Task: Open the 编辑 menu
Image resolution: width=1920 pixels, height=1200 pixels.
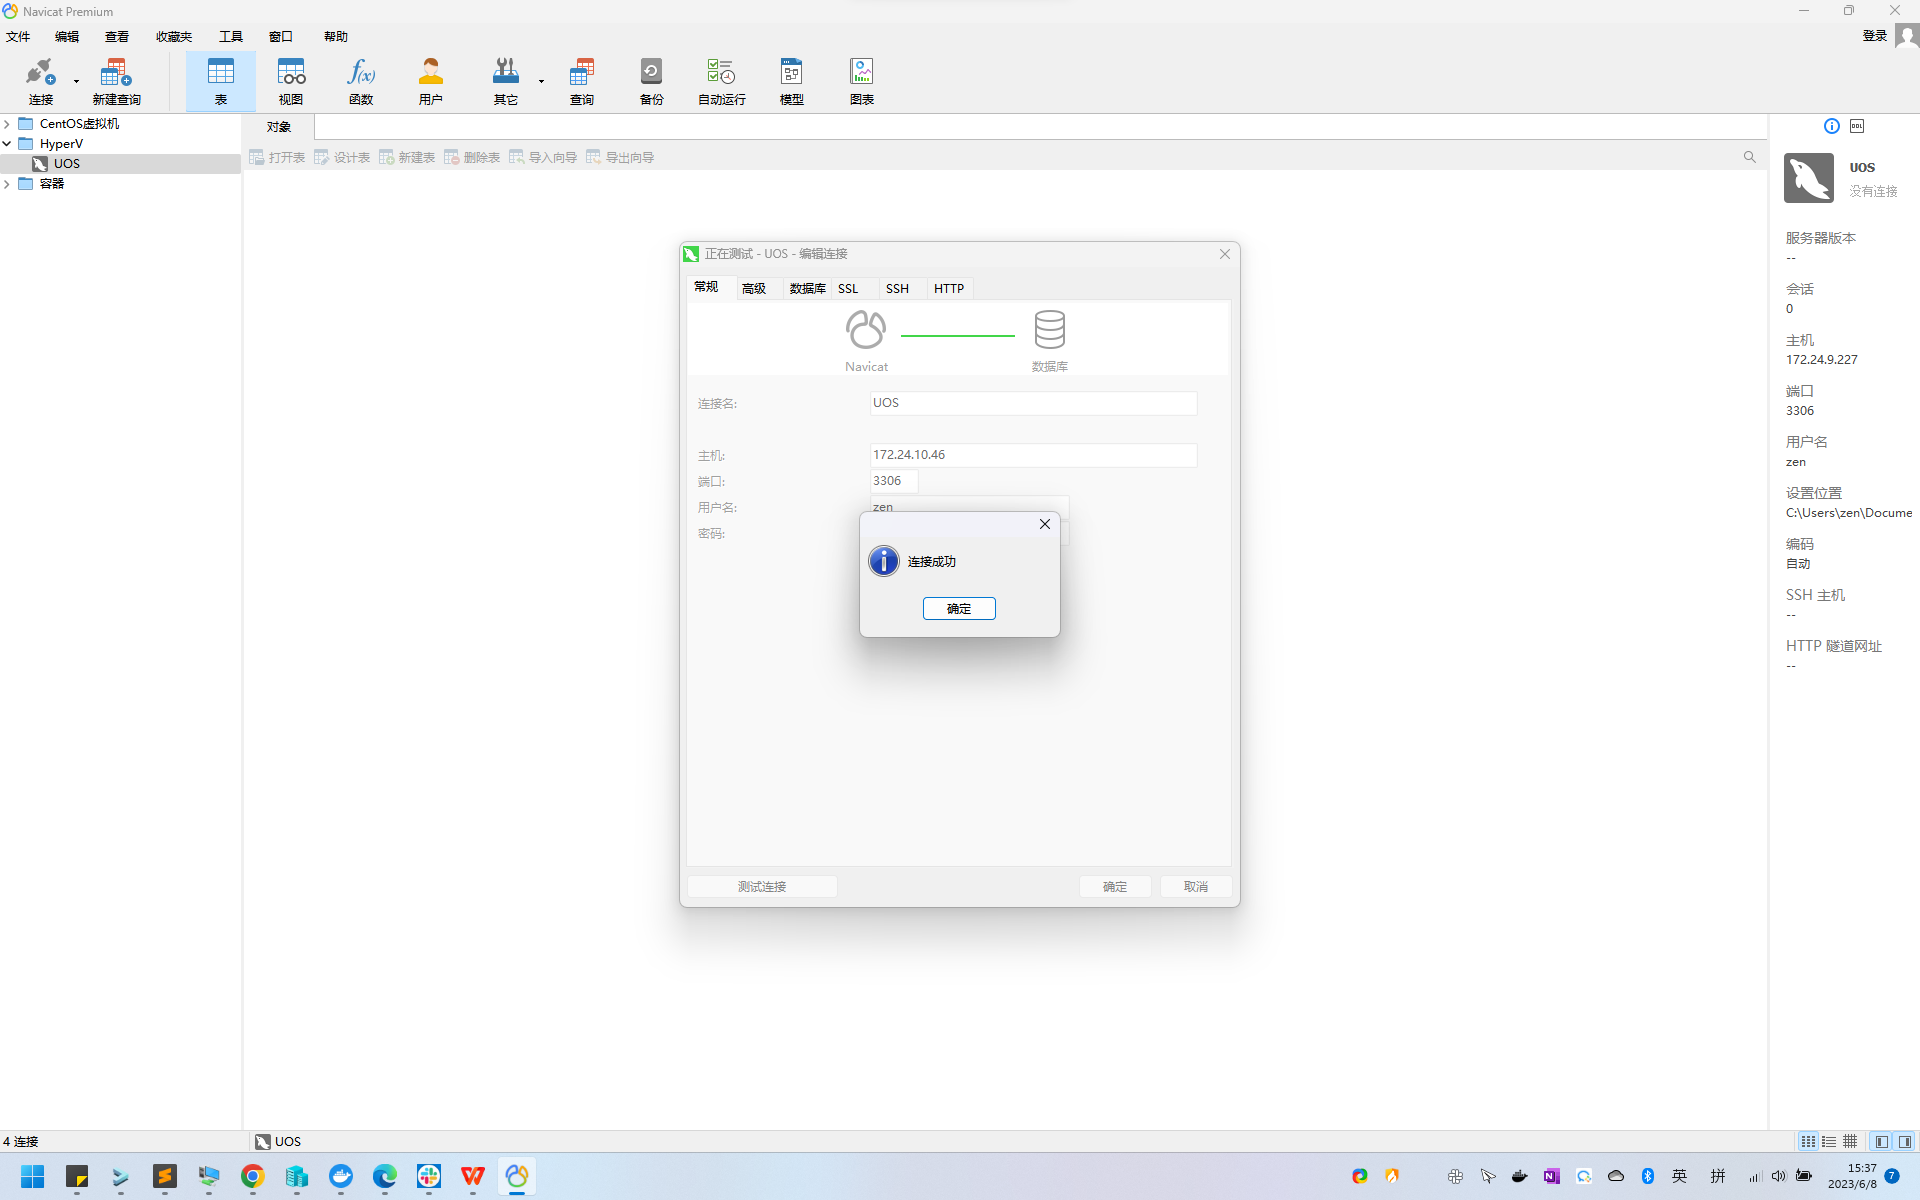Action: point(67,37)
